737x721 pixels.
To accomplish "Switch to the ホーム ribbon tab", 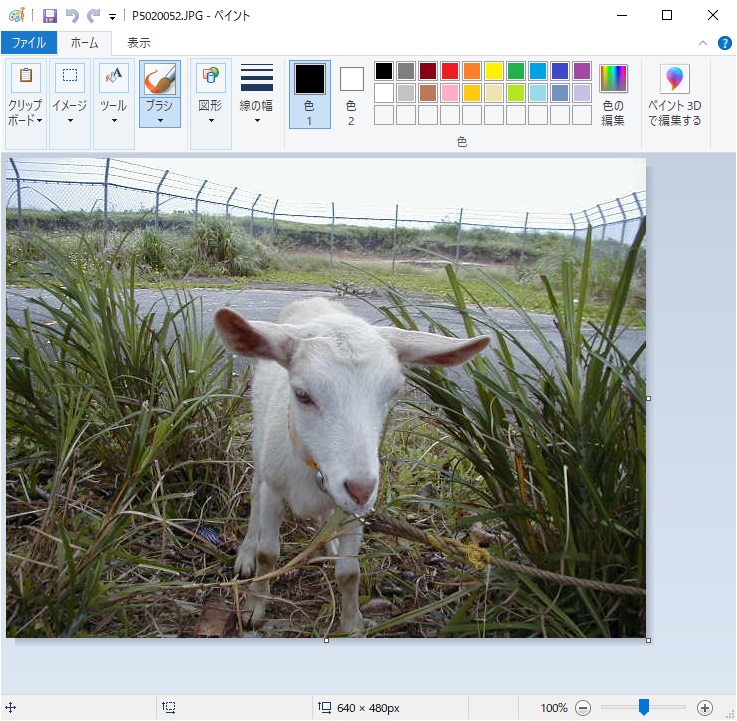I will [85, 43].
